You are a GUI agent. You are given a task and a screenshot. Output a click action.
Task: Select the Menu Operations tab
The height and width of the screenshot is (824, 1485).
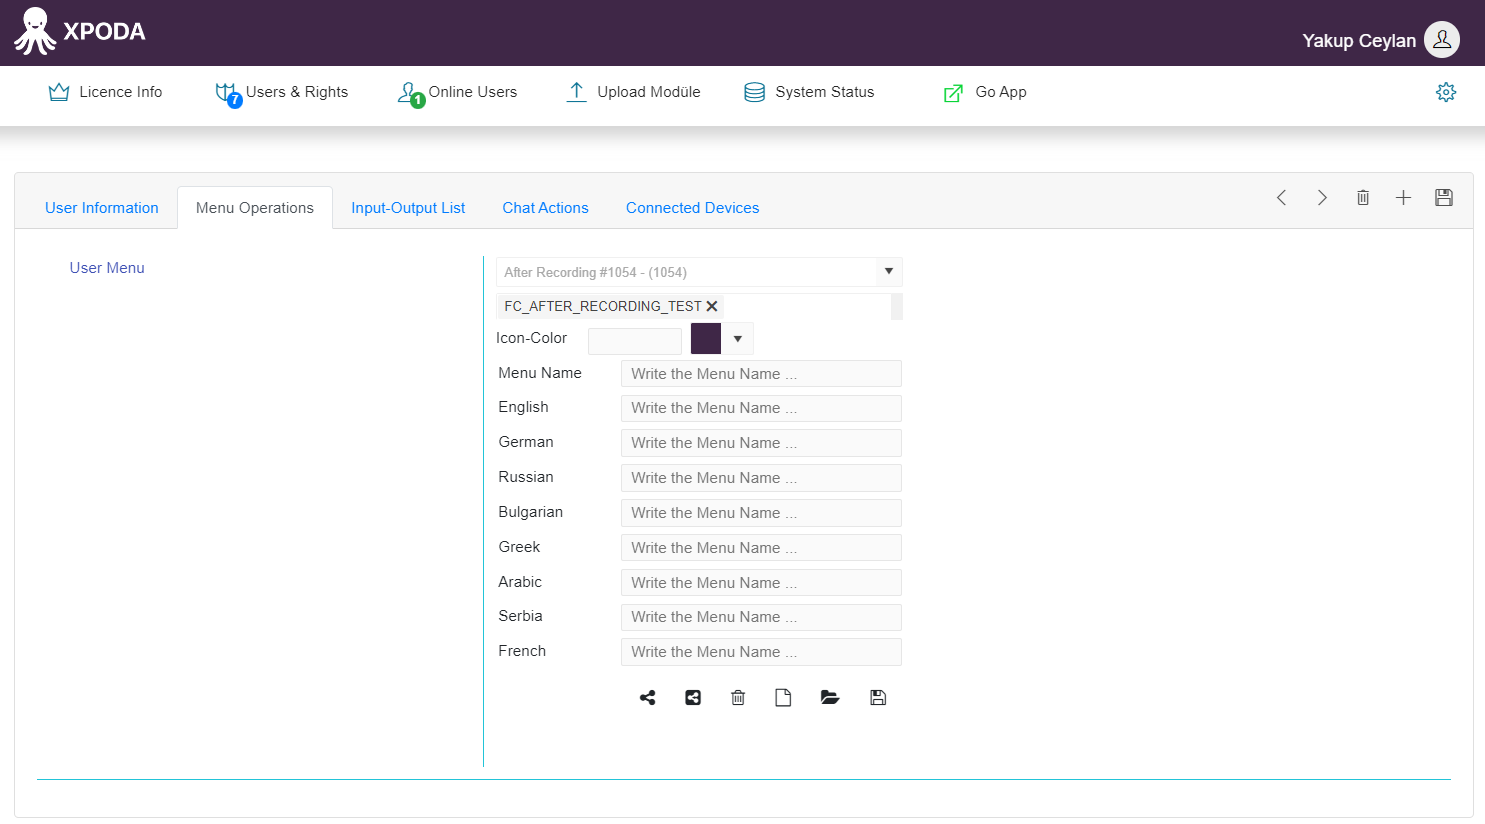[255, 208]
